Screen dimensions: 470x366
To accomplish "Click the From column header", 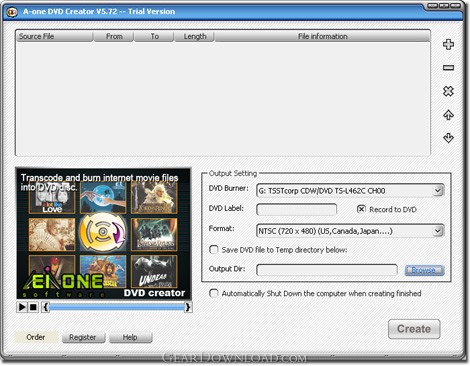I will point(114,36).
